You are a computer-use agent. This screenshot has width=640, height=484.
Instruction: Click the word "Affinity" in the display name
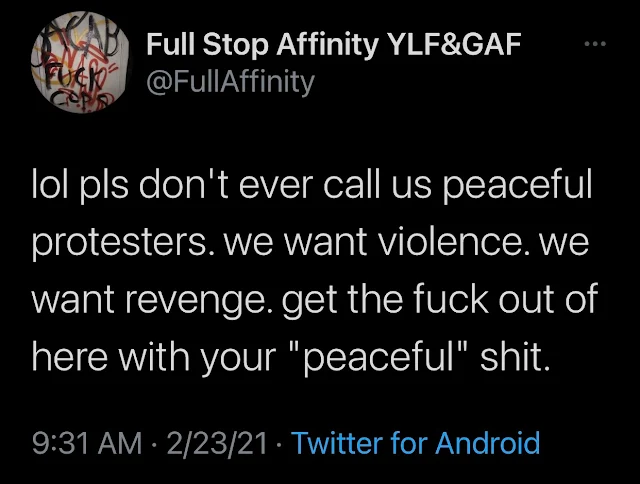327,44
